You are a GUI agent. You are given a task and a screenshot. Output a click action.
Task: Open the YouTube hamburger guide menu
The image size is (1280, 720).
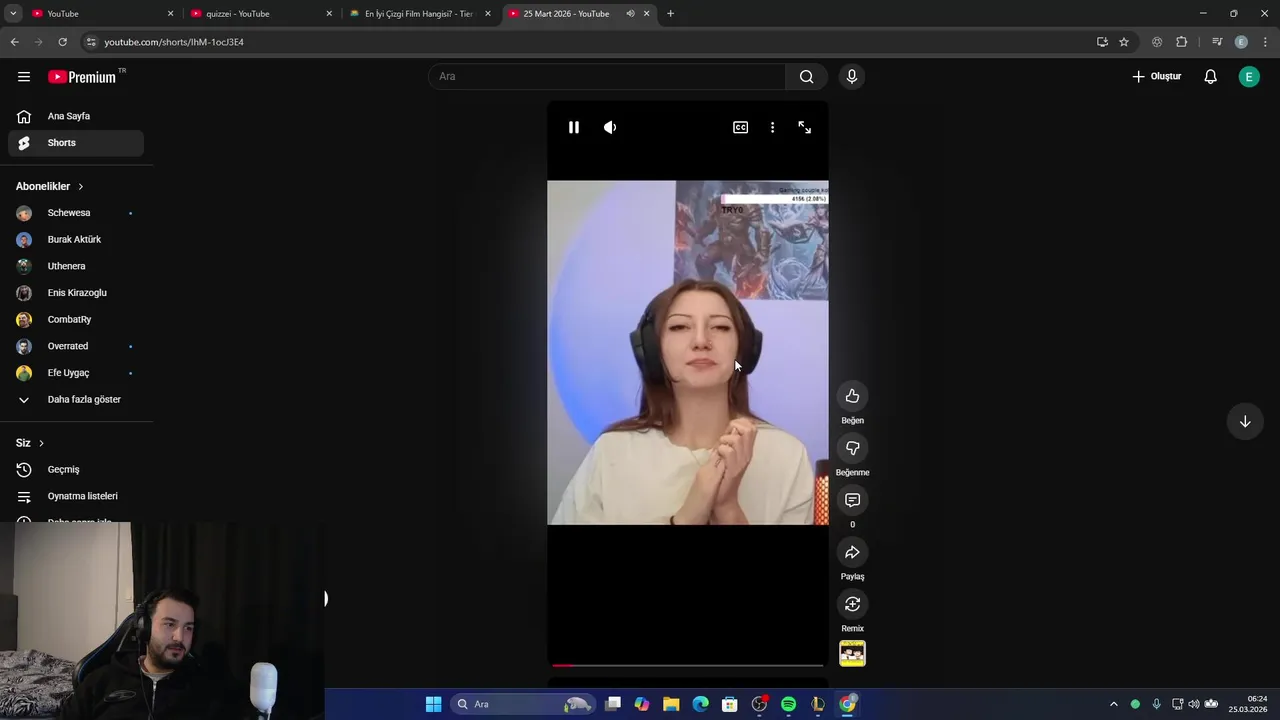coord(24,77)
